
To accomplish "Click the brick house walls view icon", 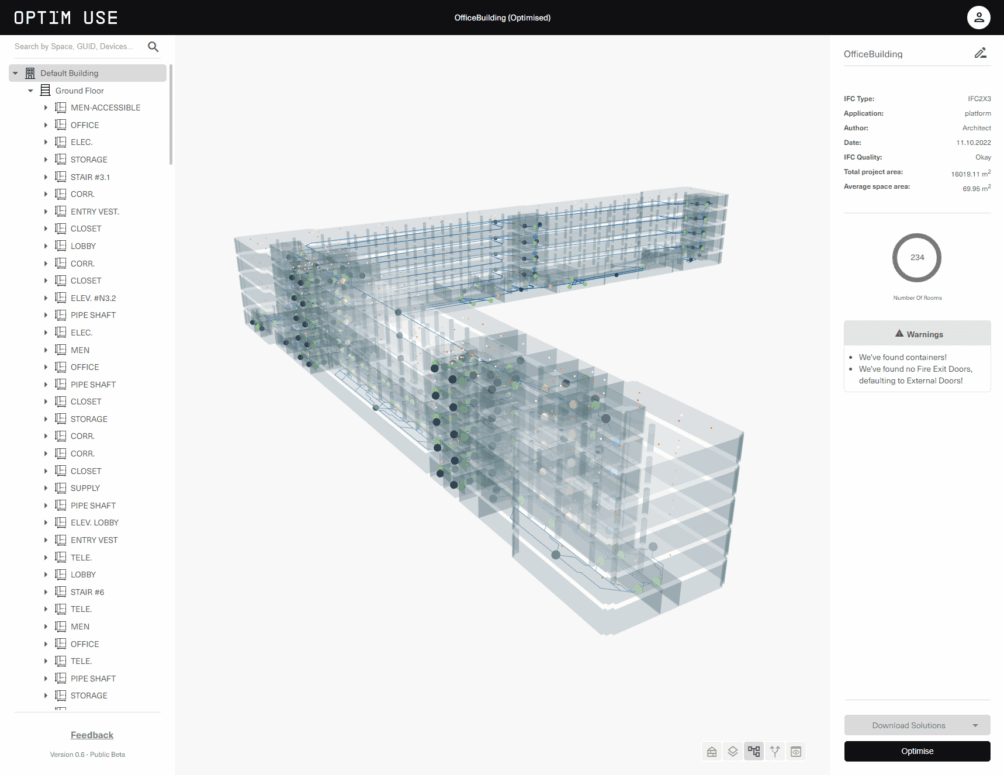I will 712,751.
